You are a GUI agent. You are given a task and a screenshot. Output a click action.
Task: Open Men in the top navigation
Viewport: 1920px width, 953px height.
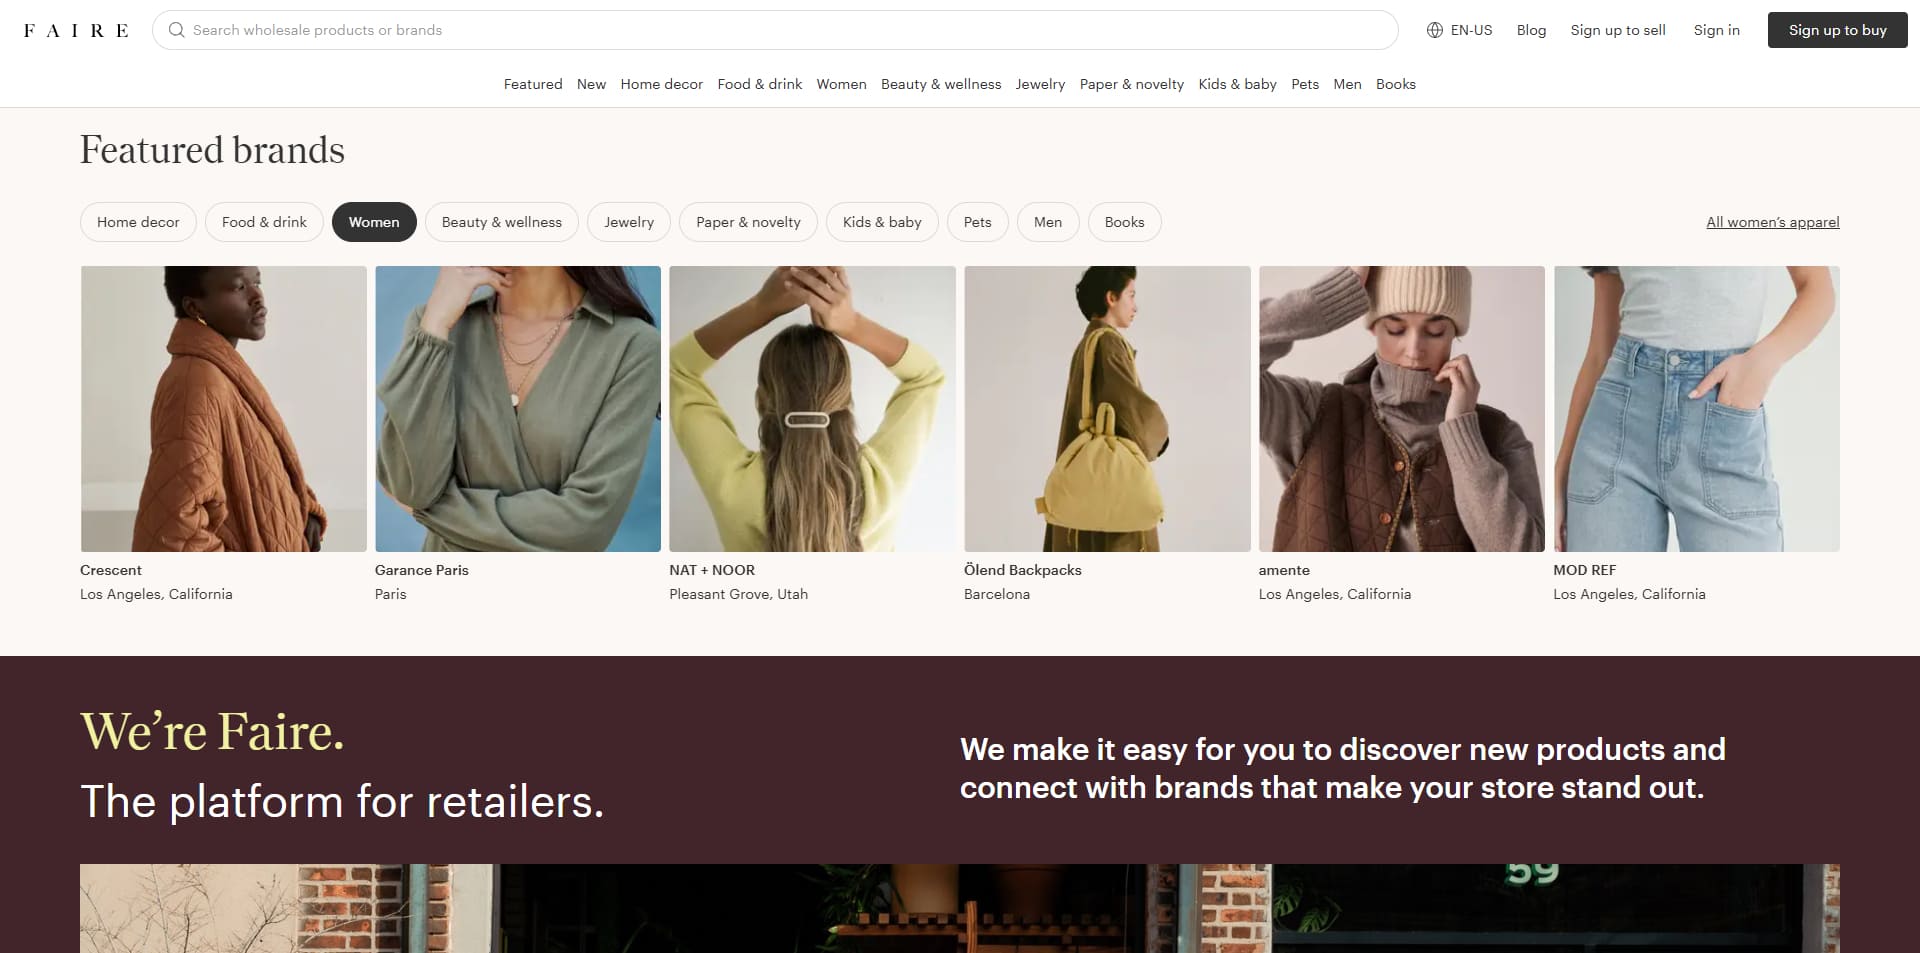pyautogui.click(x=1347, y=84)
